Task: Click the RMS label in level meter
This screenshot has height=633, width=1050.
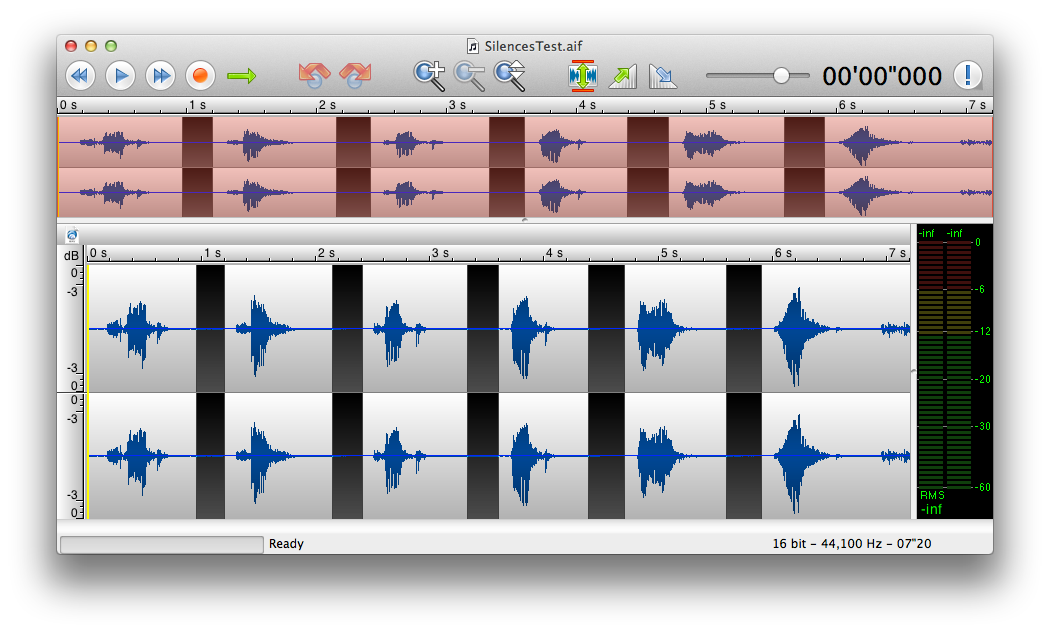Action: (x=931, y=495)
